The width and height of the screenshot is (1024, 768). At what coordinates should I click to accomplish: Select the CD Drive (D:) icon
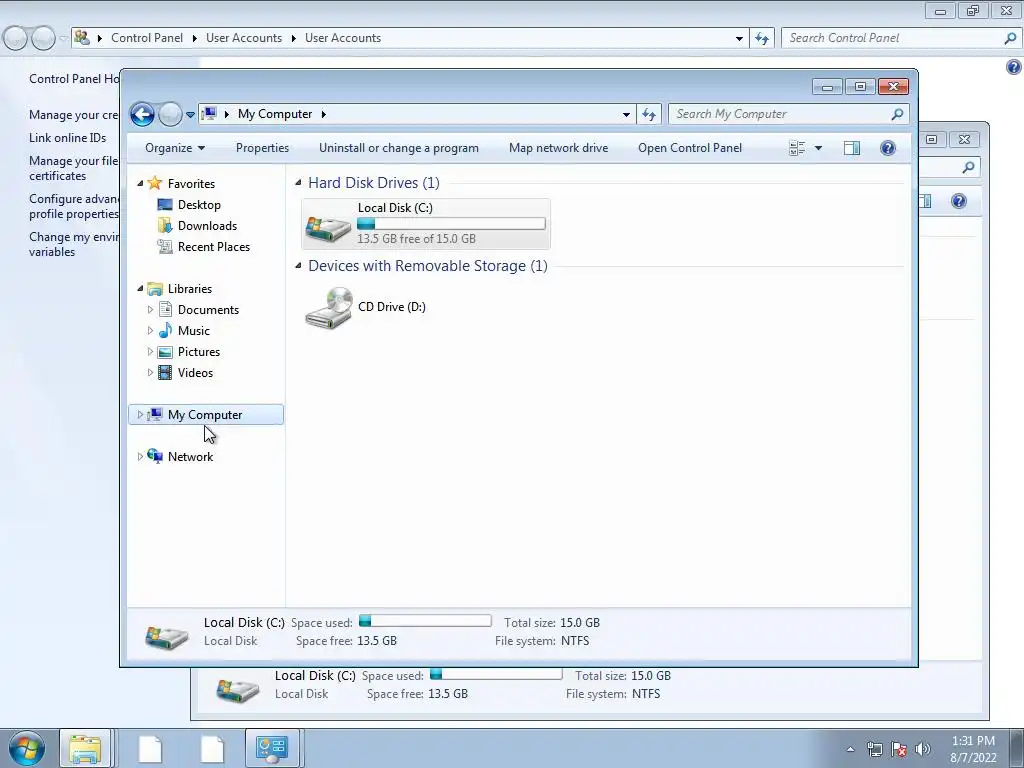click(329, 308)
